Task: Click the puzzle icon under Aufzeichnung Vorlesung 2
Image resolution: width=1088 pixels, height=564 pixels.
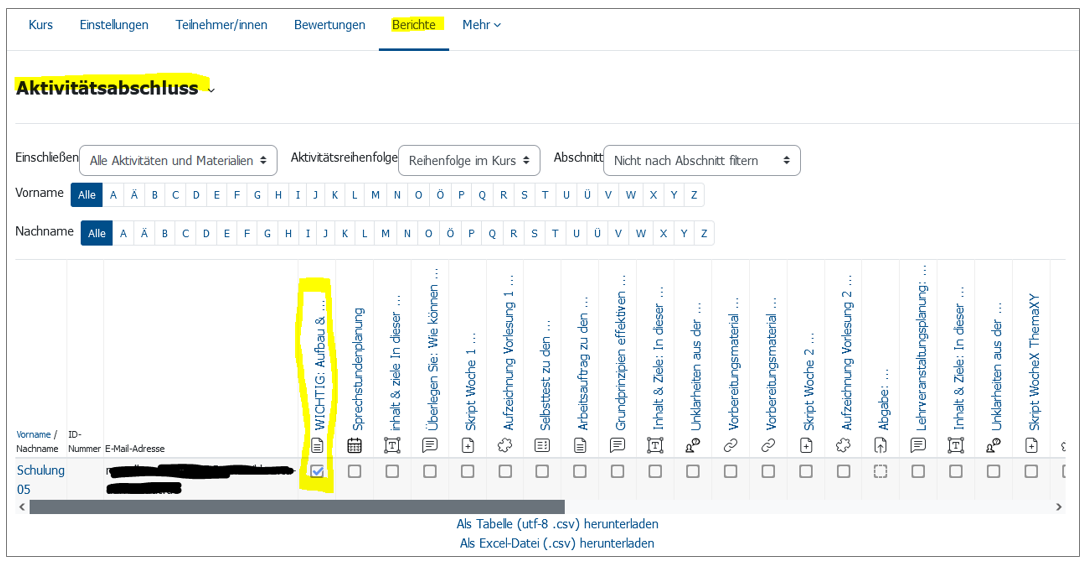Action: (843, 445)
